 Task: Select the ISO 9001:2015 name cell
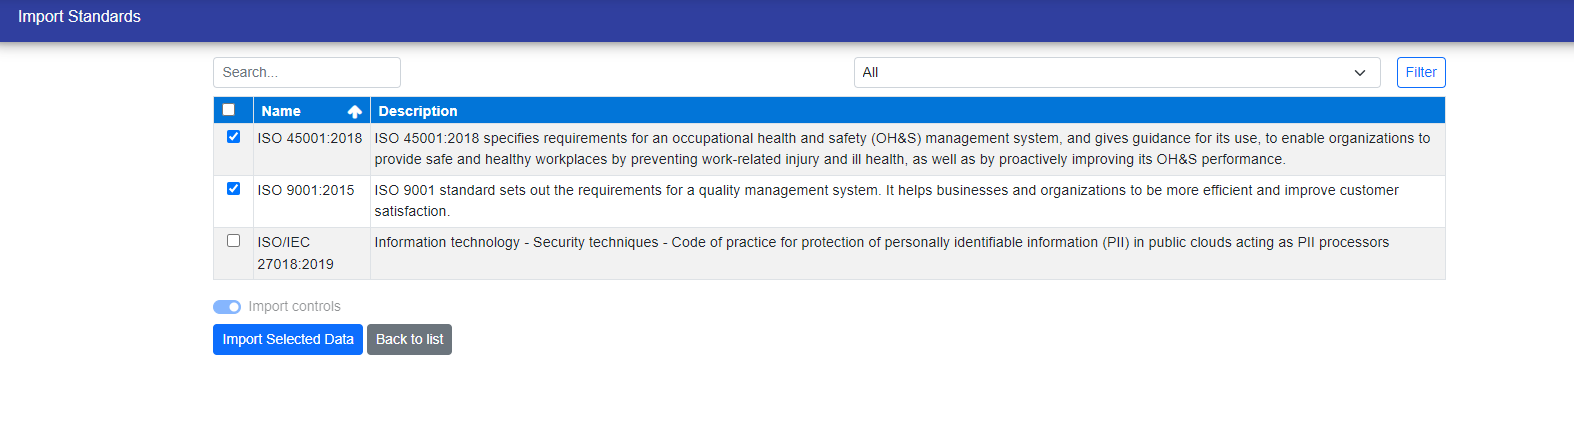[x=306, y=191]
